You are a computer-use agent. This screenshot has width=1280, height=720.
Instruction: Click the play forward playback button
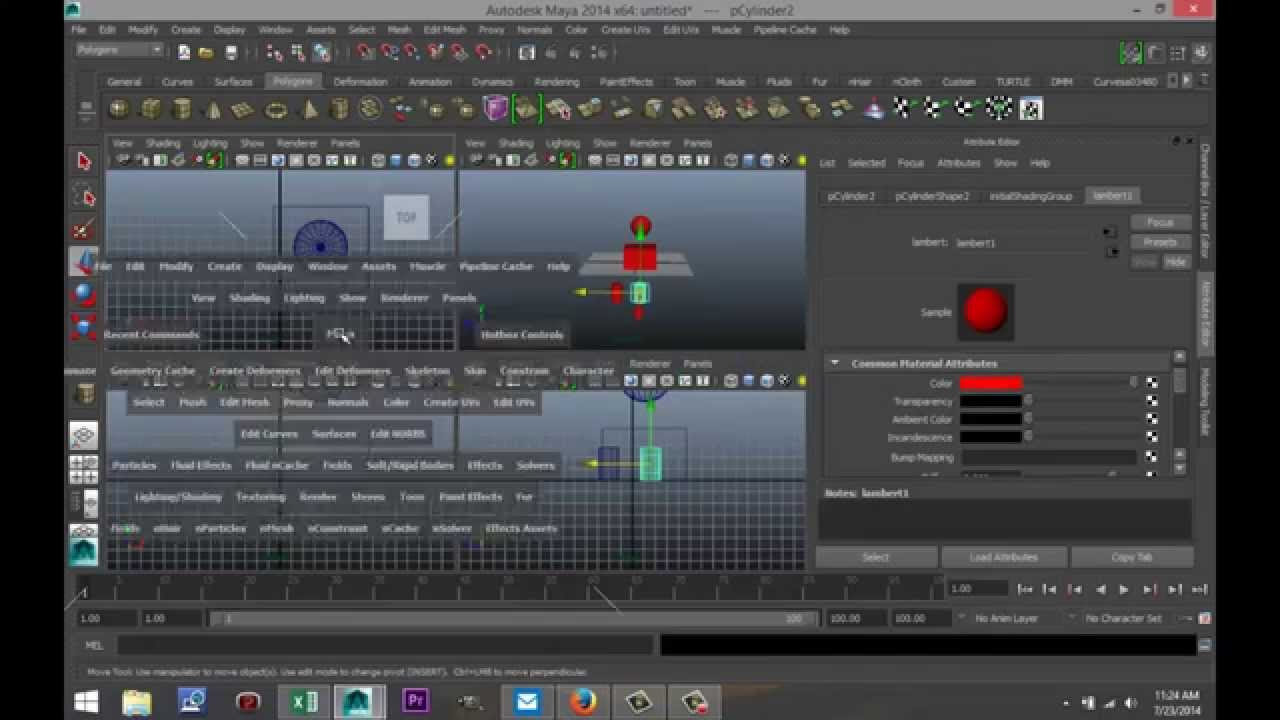1124,589
